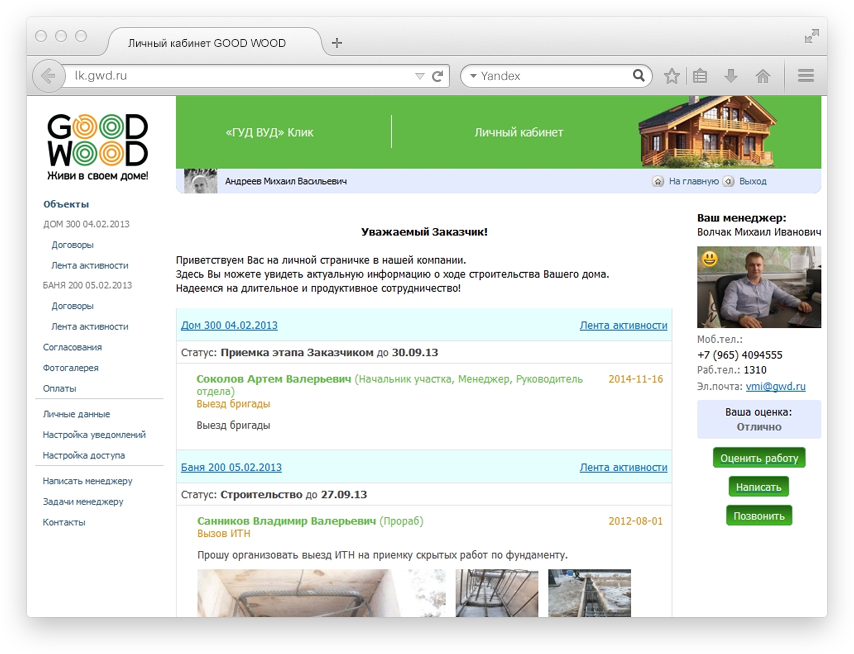The width and height of the screenshot is (854, 654).
Task: Open the Фотогалерея sidebar link
Action: 71,368
